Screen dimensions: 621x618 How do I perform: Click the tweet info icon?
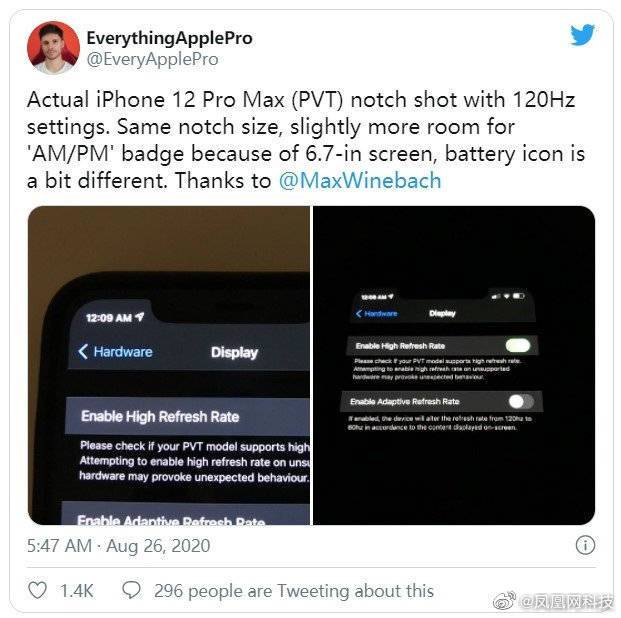point(585,545)
